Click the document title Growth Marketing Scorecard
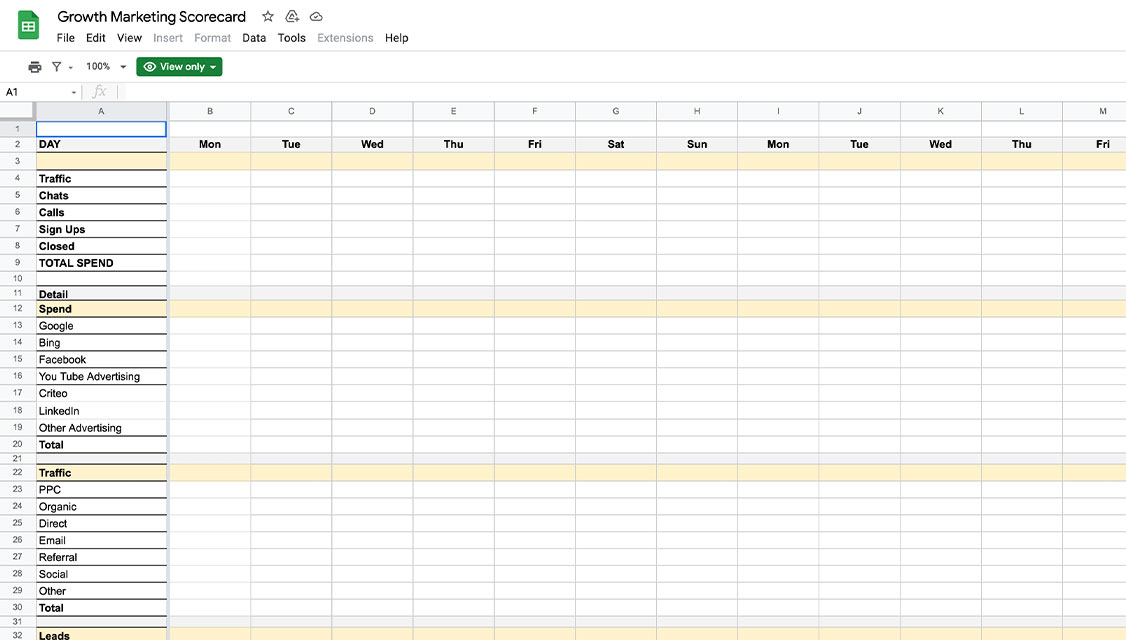This screenshot has width=1126, height=640. pyautogui.click(x=152, y=17)
